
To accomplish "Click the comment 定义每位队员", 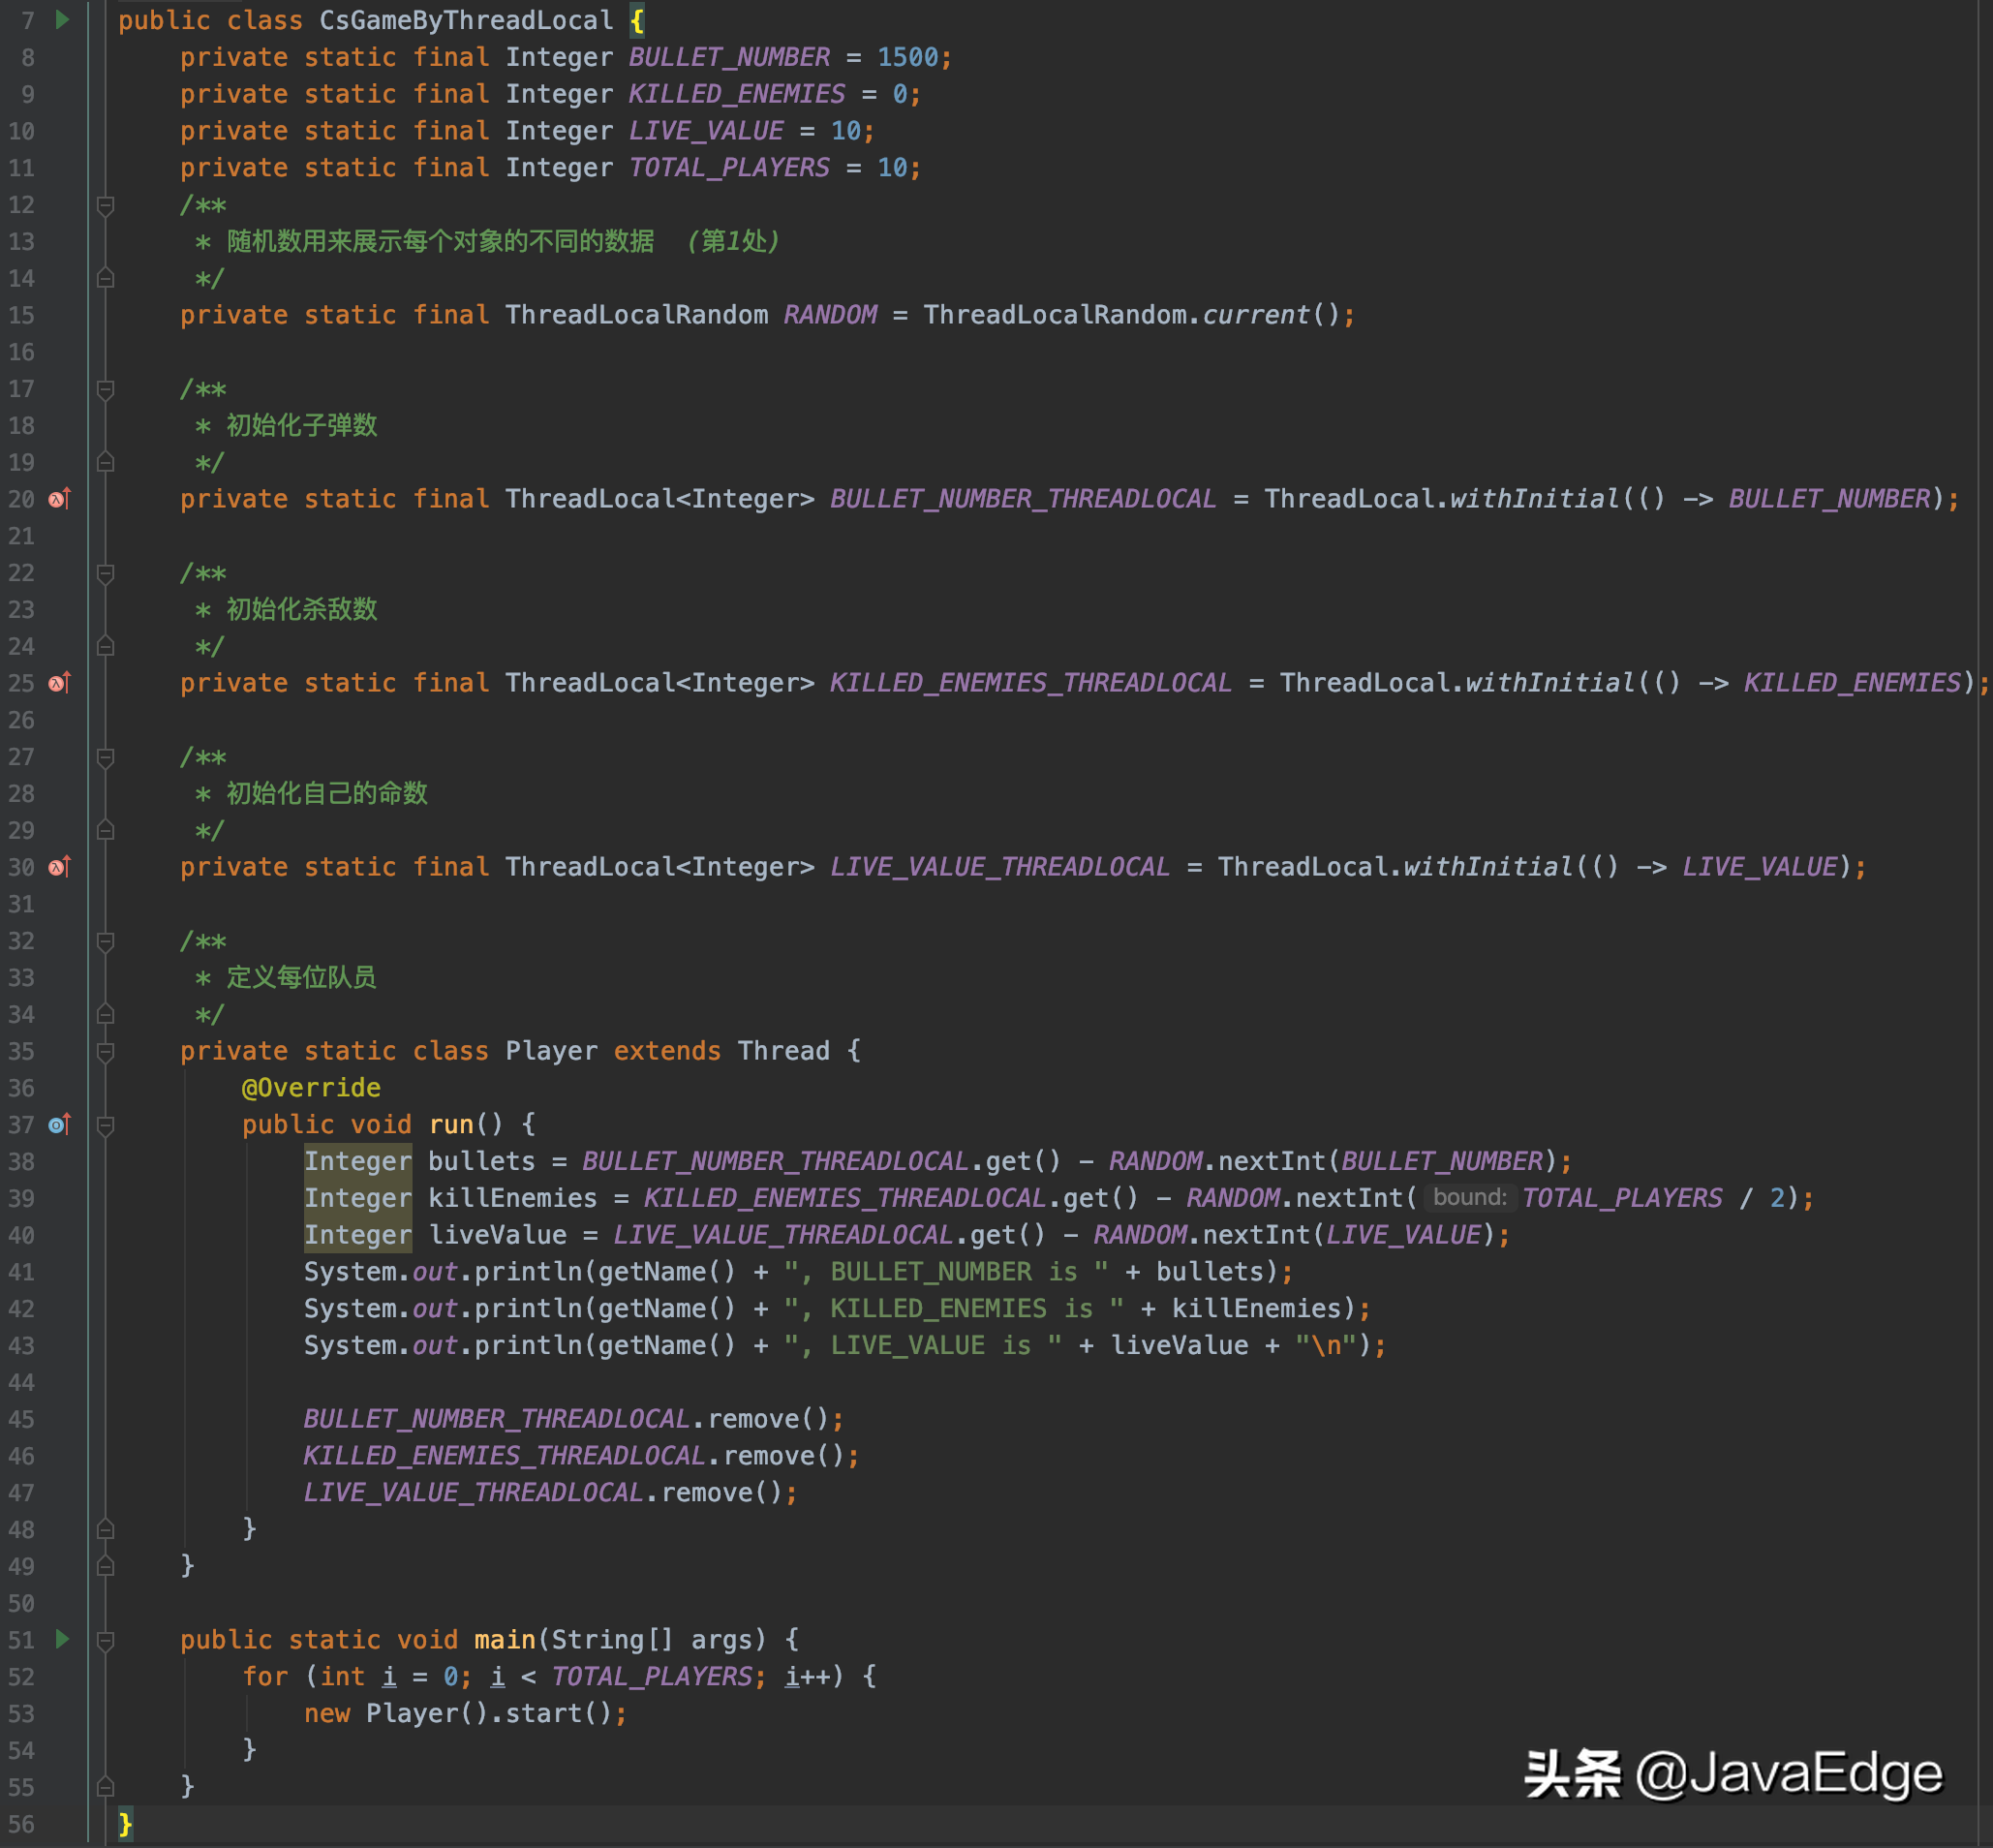I will 302,977.
